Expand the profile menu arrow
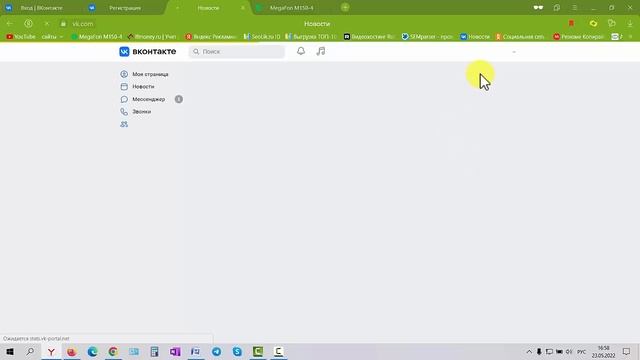Viewport: 640px width, 360px height. coord(514,52)
